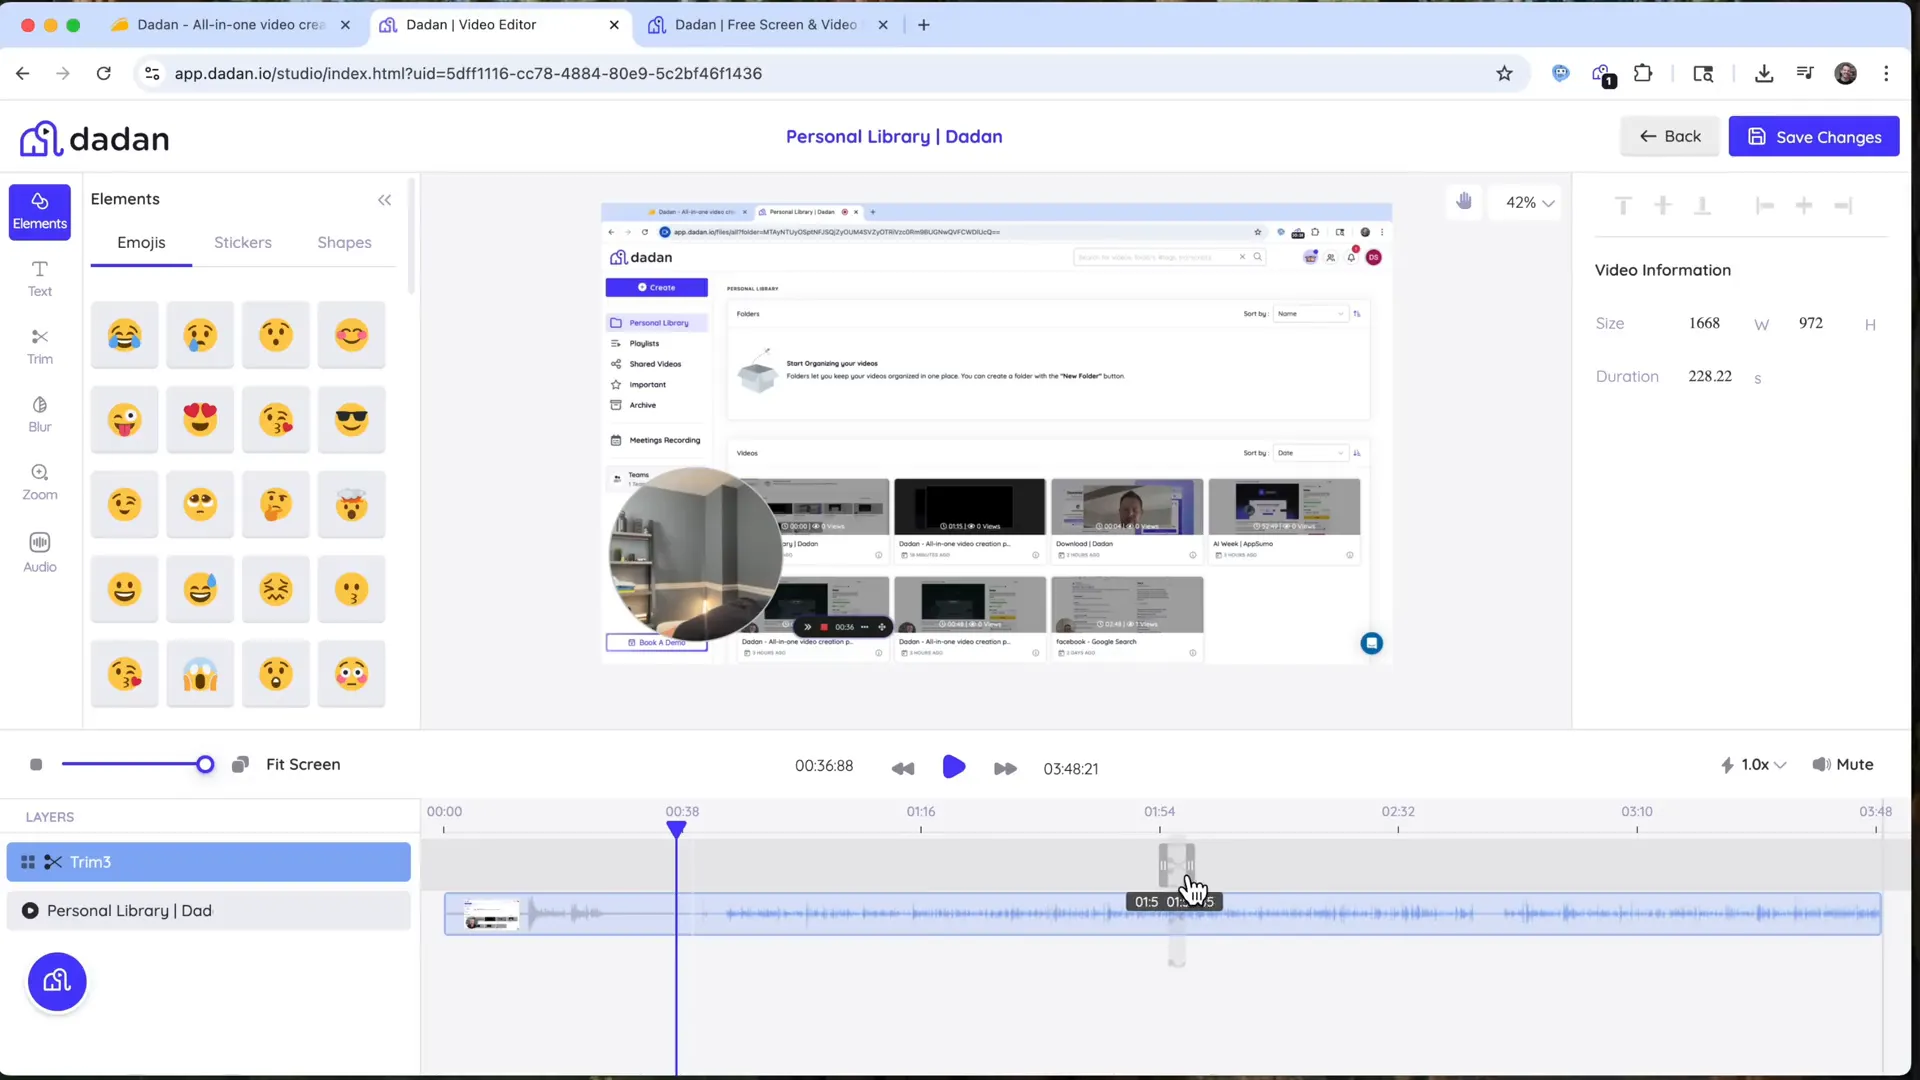Click the zoom-out small square icon
The height and width of the screenshot is (1080, 1920).
pyautogui.click(x=36, y=765)
